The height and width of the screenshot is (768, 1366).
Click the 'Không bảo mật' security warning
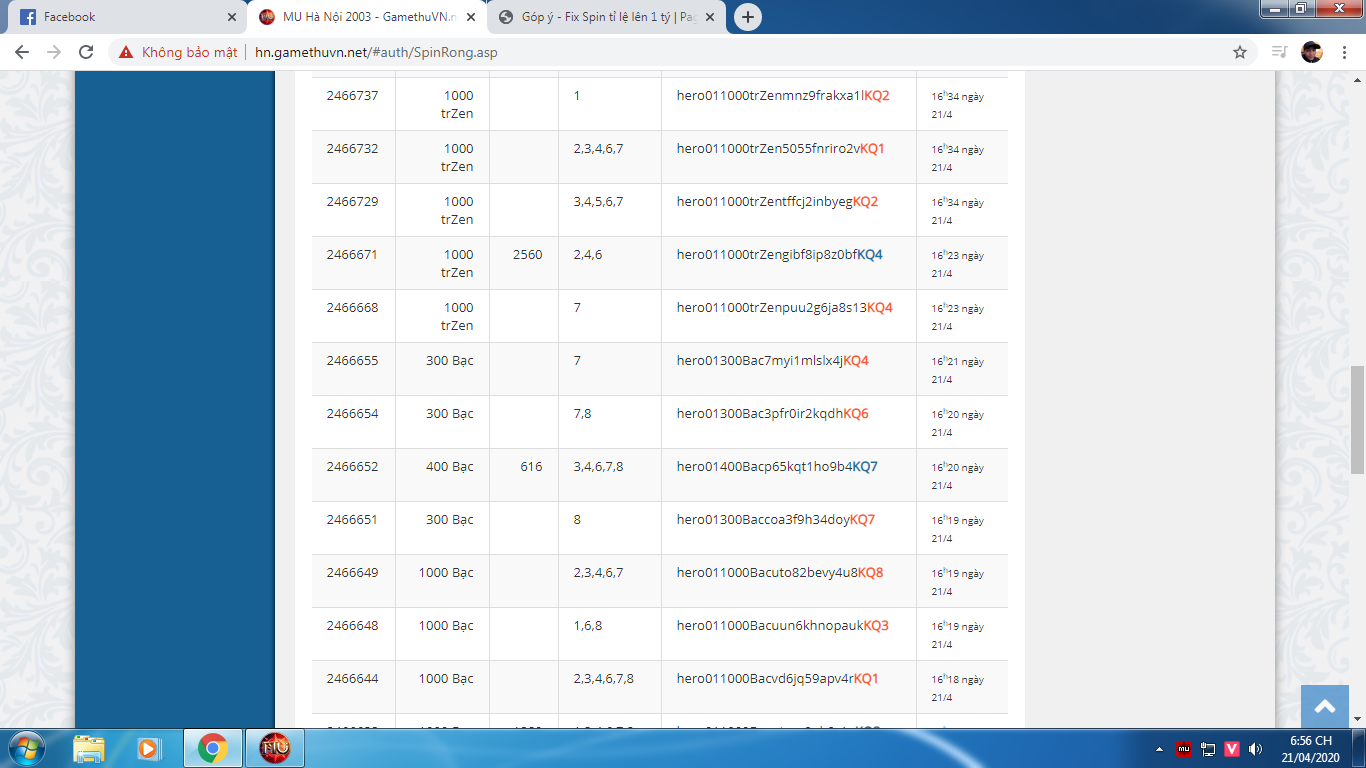tap(178, 52)
